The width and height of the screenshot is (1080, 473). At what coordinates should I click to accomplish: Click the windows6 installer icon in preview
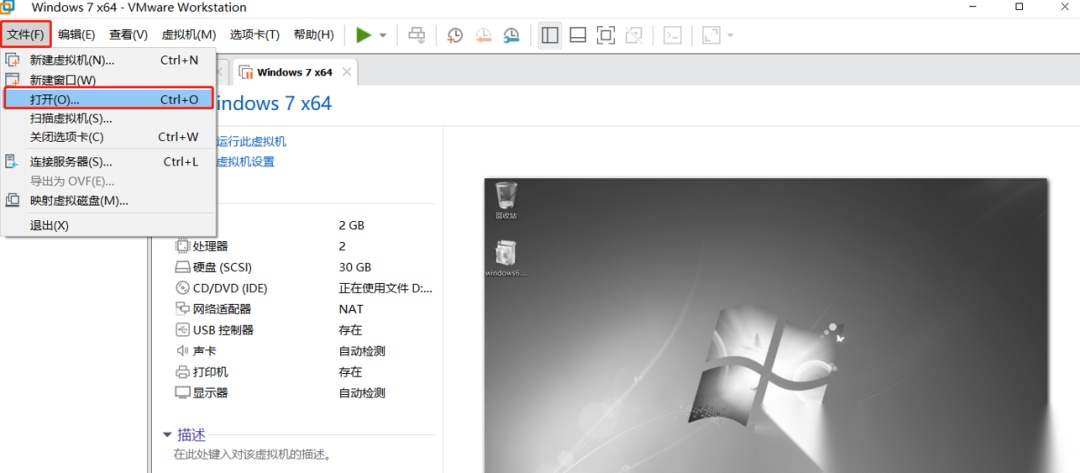(x=506, y=258)
